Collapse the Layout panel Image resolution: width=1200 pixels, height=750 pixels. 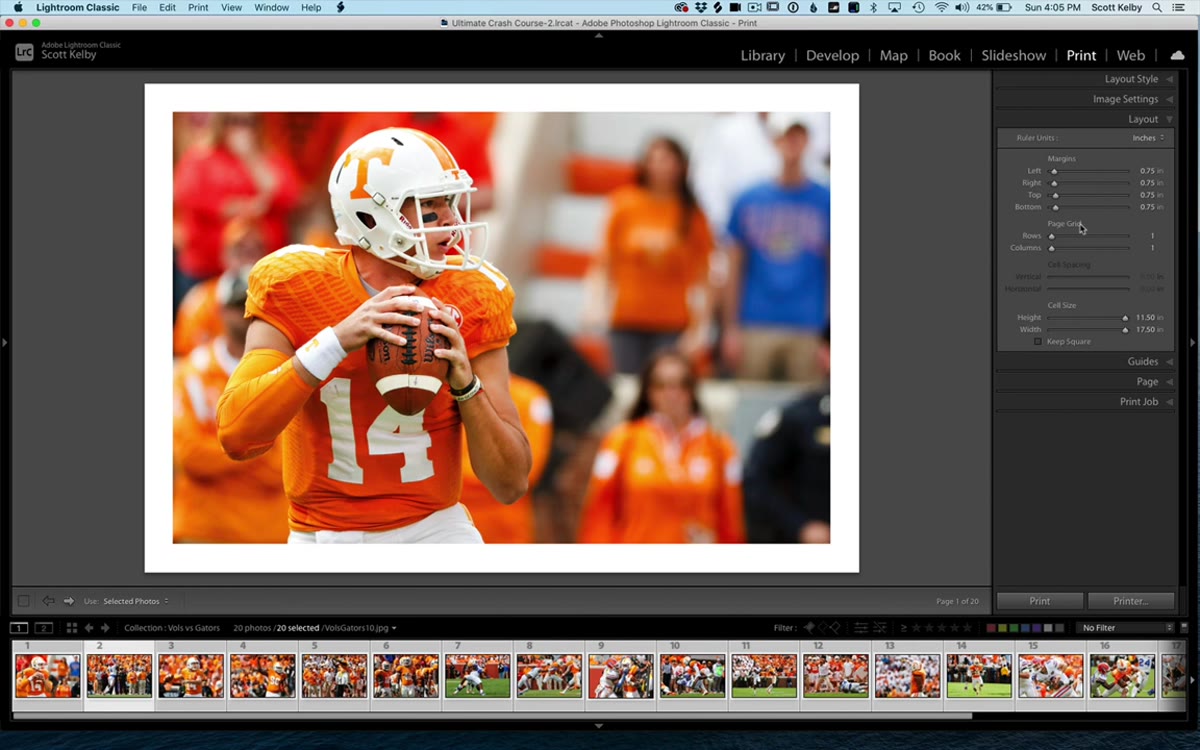click(x=1169, y=119)
